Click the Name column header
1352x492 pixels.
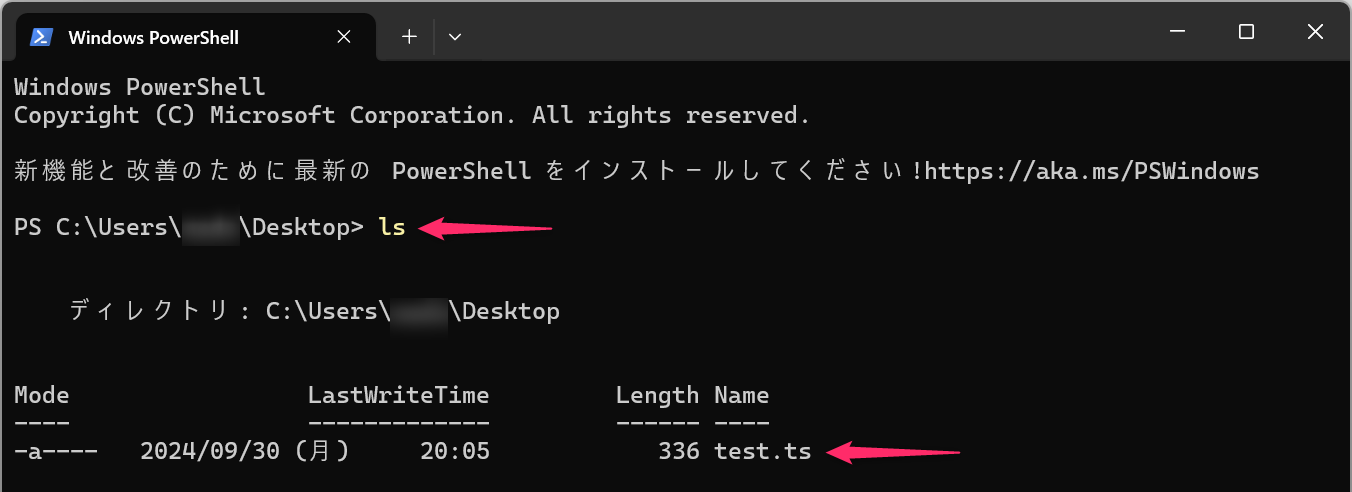tap(741, 395)
